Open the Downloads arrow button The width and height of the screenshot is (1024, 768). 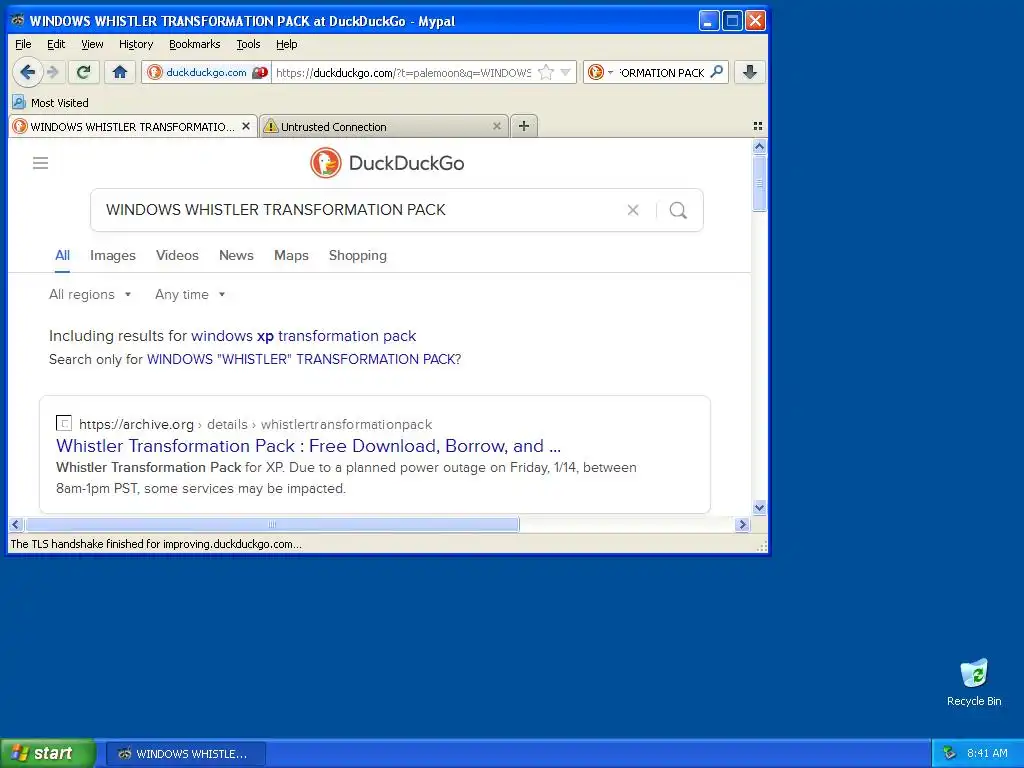point(750,72)
